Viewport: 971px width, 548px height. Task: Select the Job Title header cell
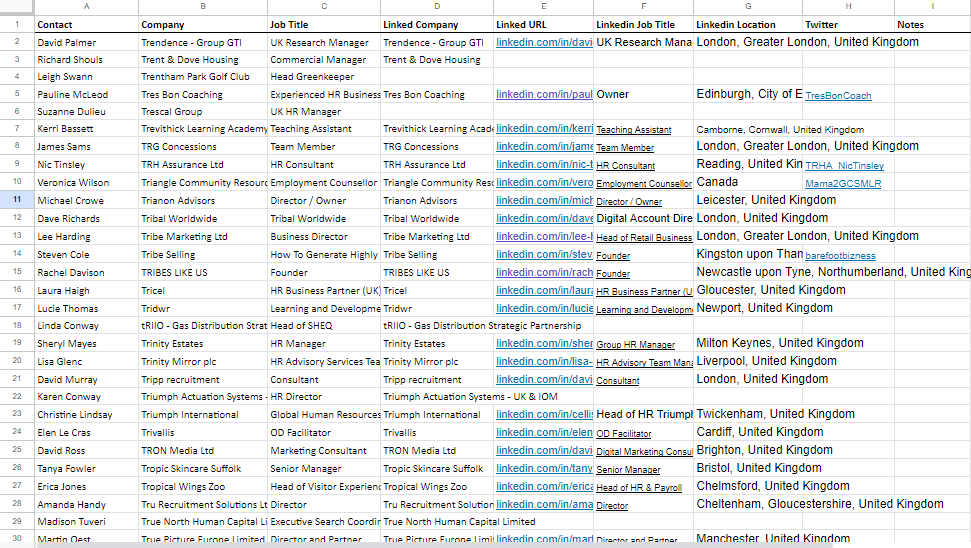click(324, 24)
